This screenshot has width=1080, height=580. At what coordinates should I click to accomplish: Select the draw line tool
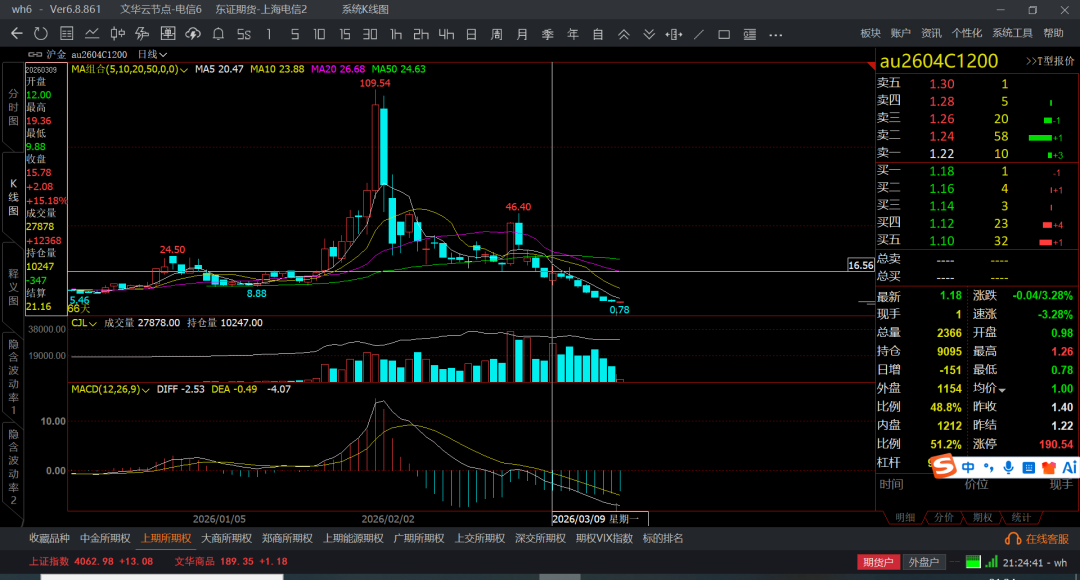(x=698, y=34)
